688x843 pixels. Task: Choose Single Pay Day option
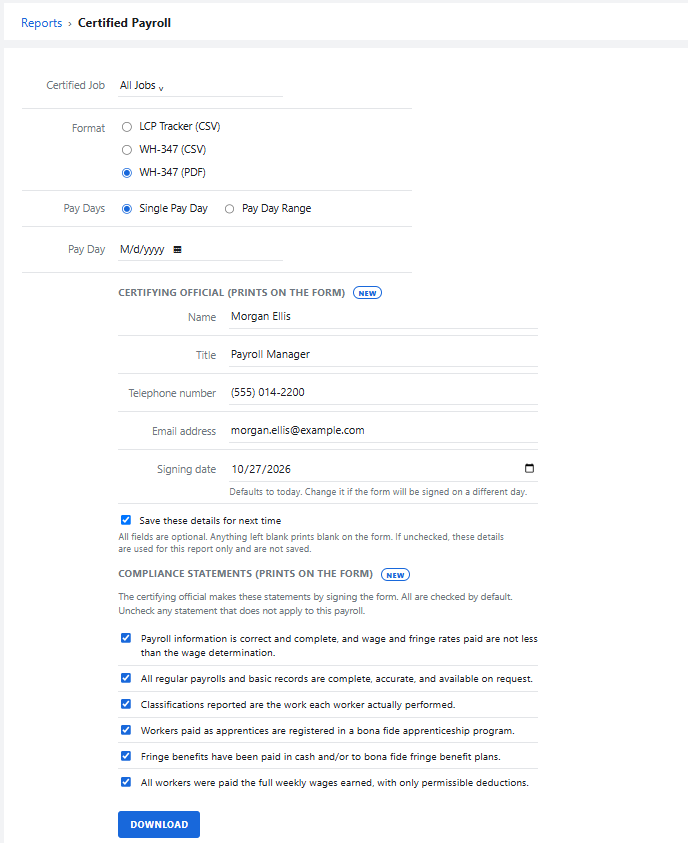[x=127, y=209]
